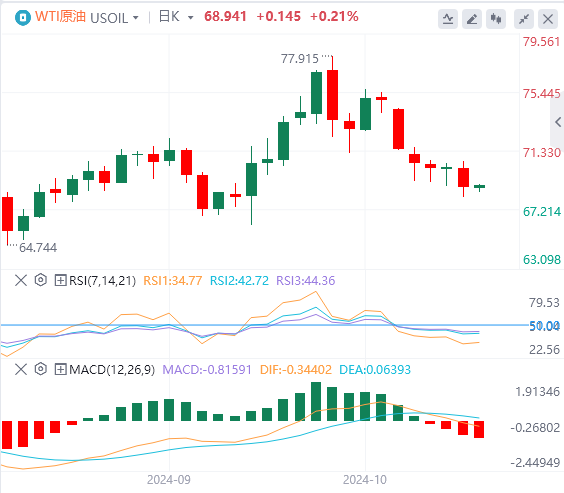Open MACD indicator settings hexagon icon
The width and height of the screenshot is (564, 493).
coord(41,369)
